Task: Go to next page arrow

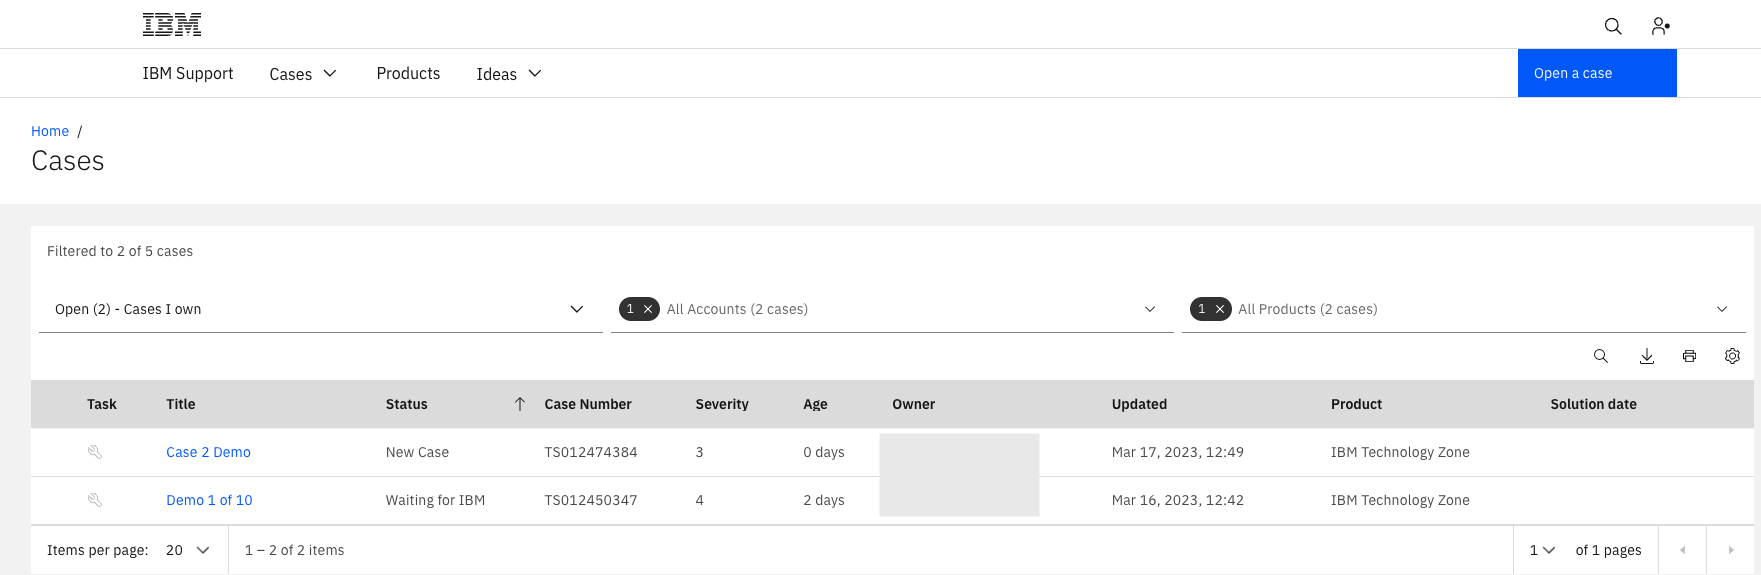Action: [1731, 550]
